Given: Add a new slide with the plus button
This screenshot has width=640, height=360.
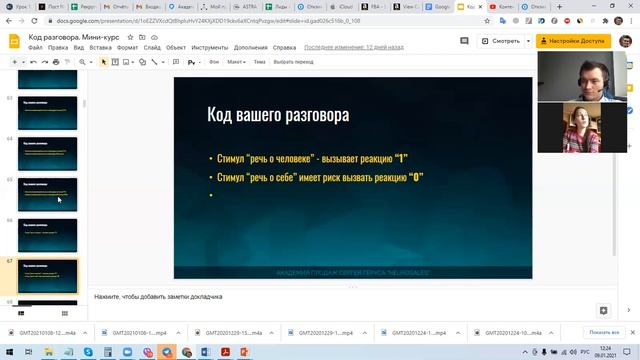Looking at the screenshot, I should [15, 62].
